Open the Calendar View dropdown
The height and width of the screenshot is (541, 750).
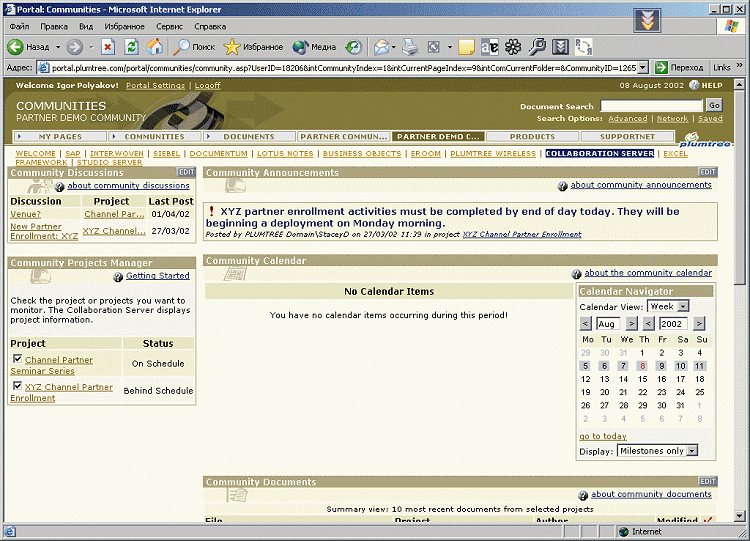pos(684,307)
